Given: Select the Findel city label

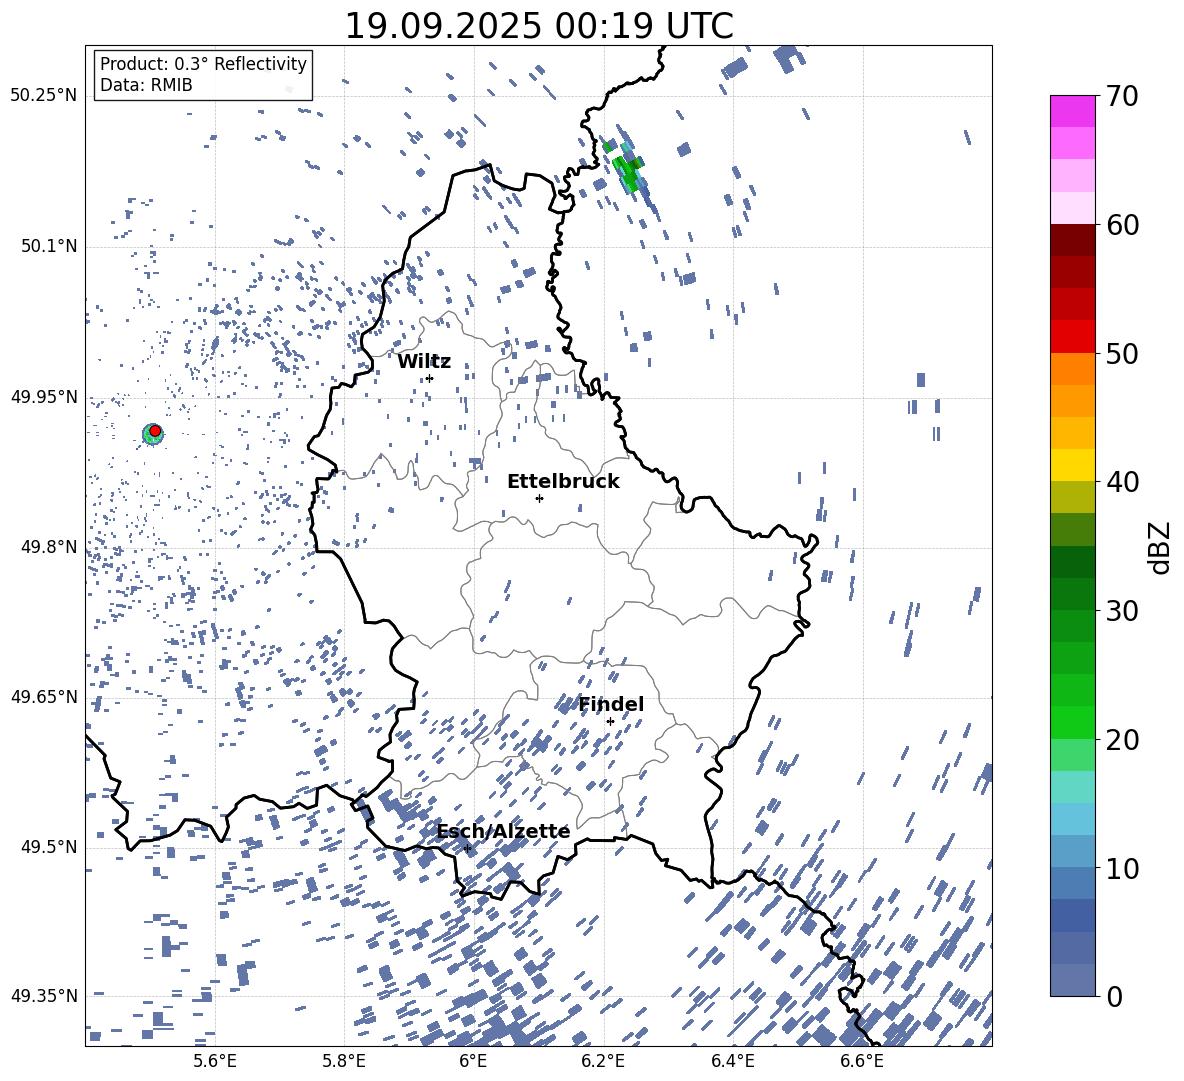Looking at the screenshot, I should tap(611, 704).
